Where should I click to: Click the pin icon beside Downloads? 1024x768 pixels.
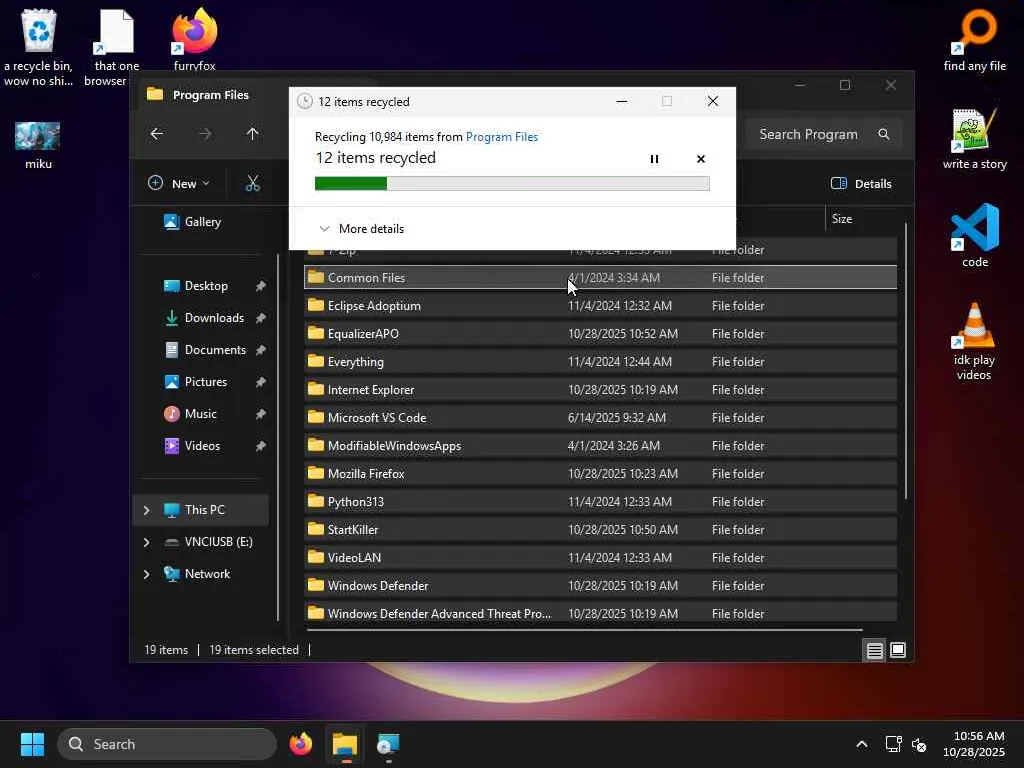pyautogui.click(x=261, y=318)
